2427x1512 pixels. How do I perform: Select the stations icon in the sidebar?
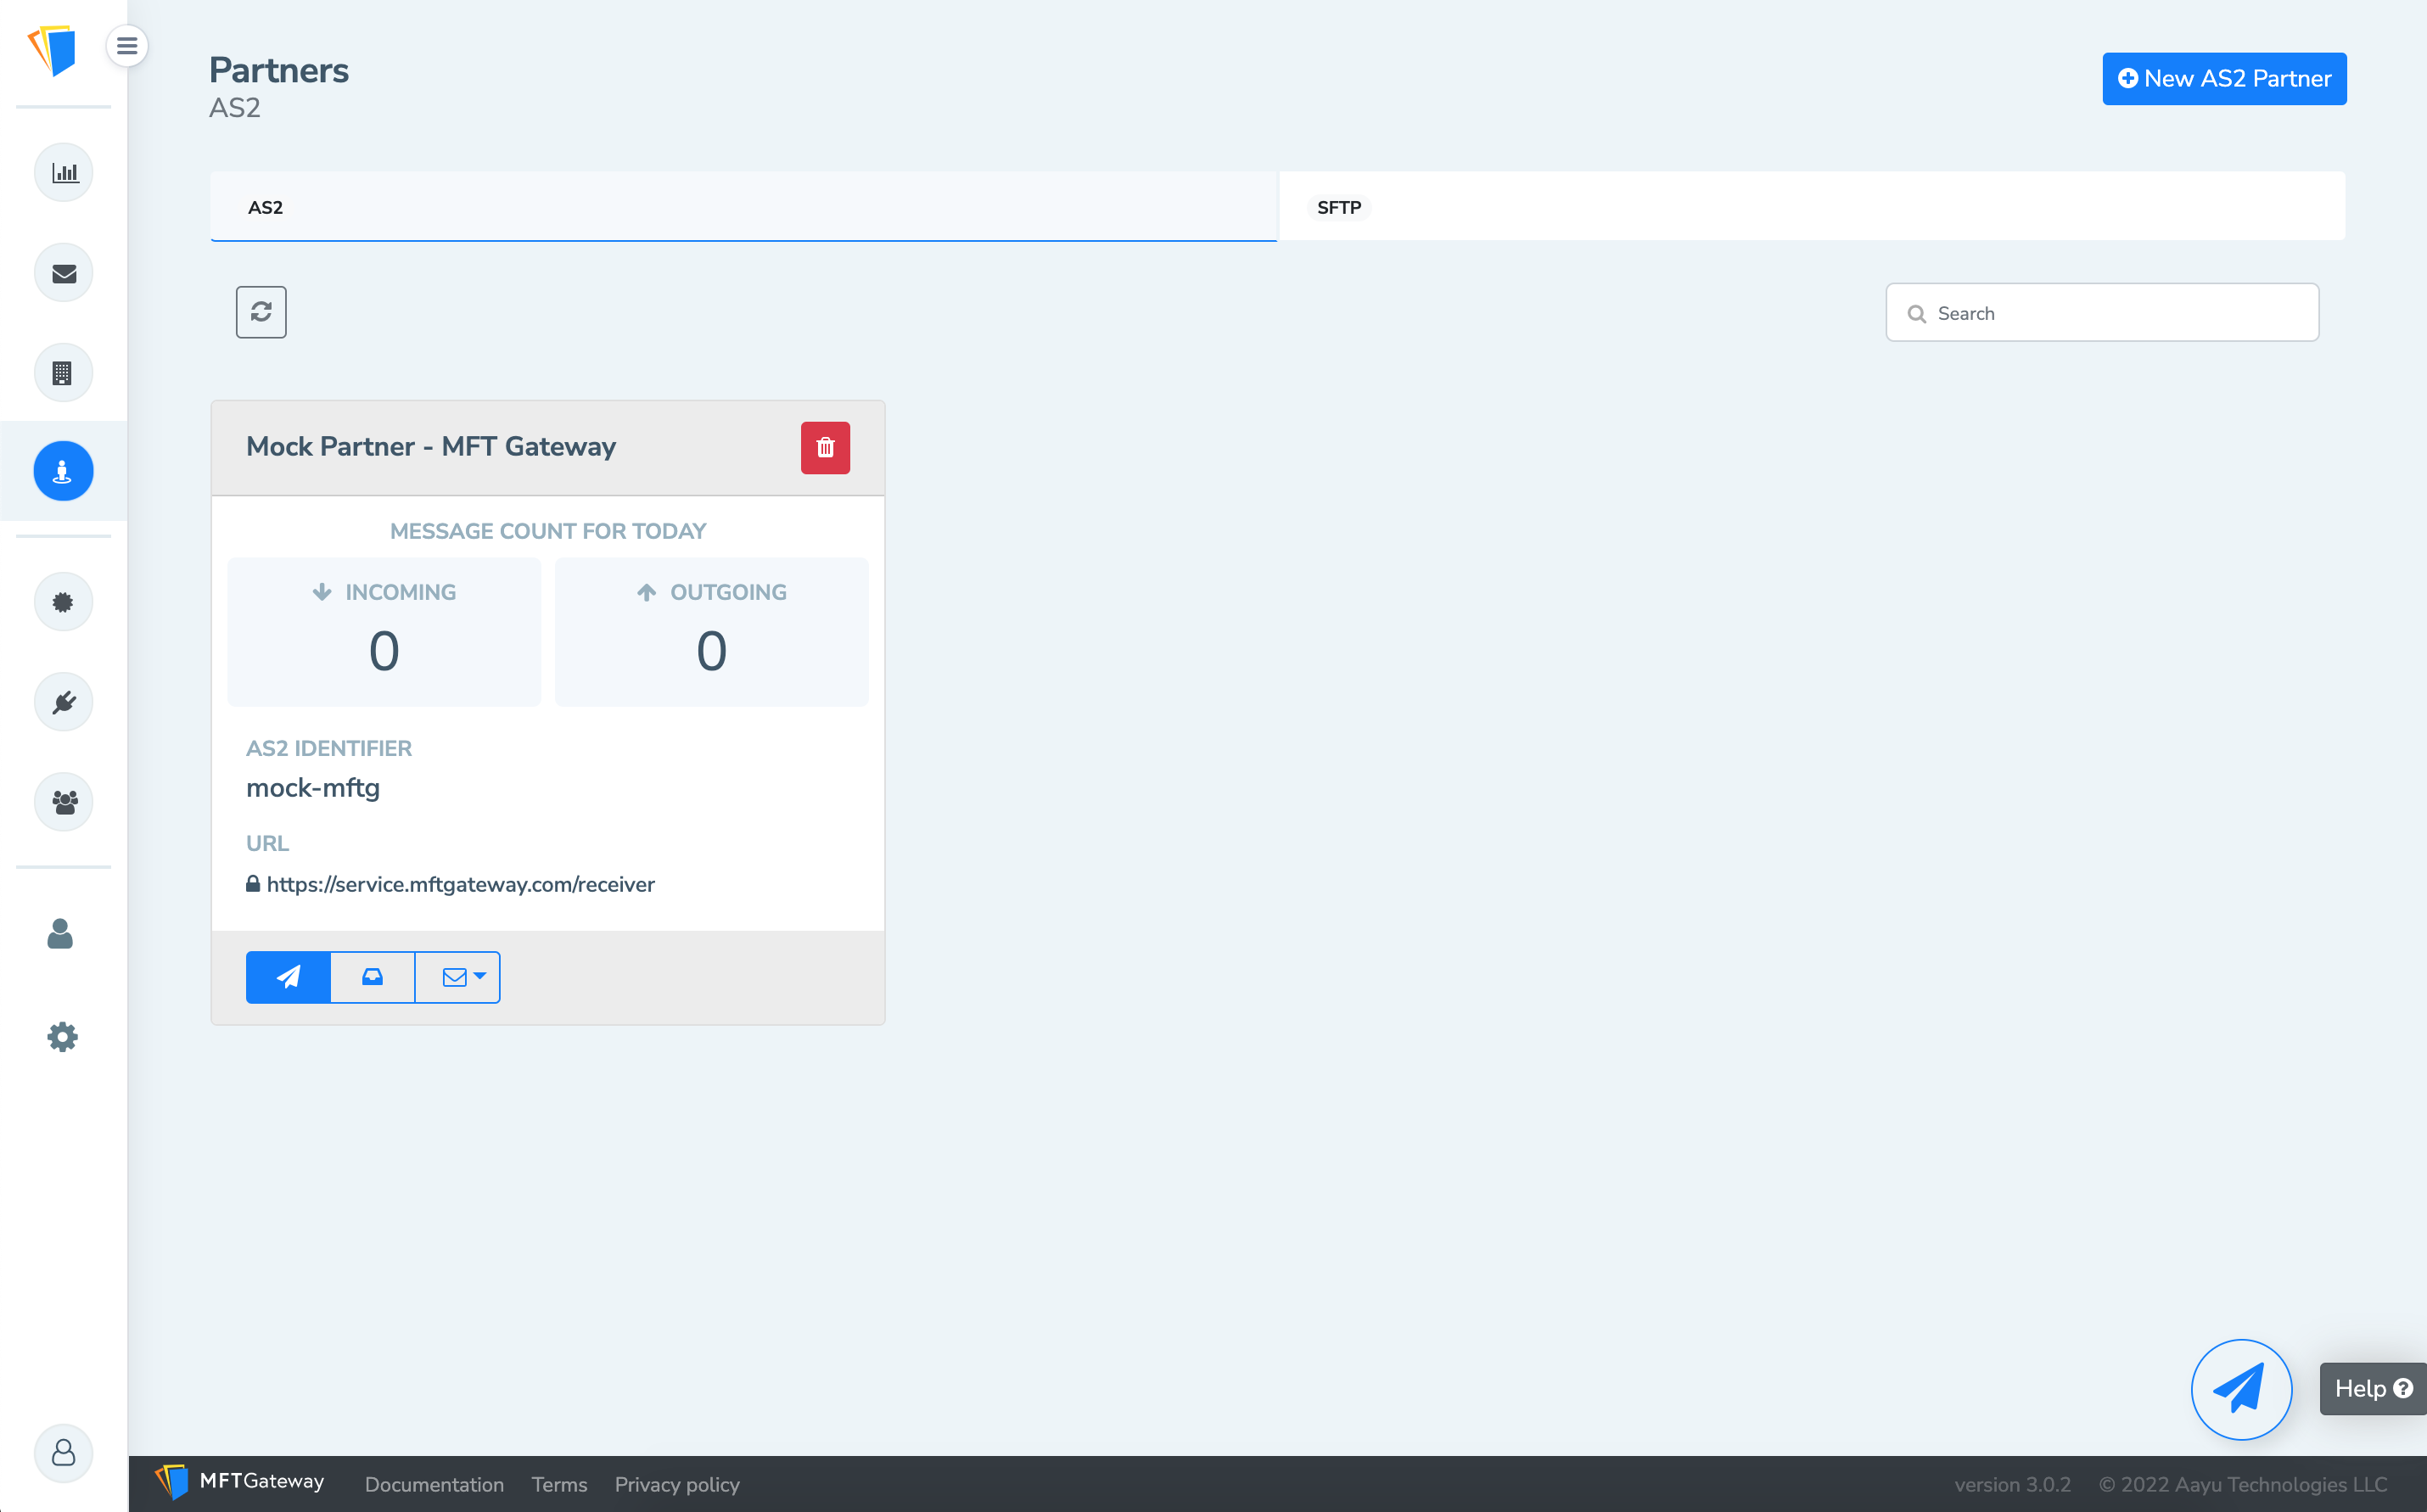click(x=63, y=371)
